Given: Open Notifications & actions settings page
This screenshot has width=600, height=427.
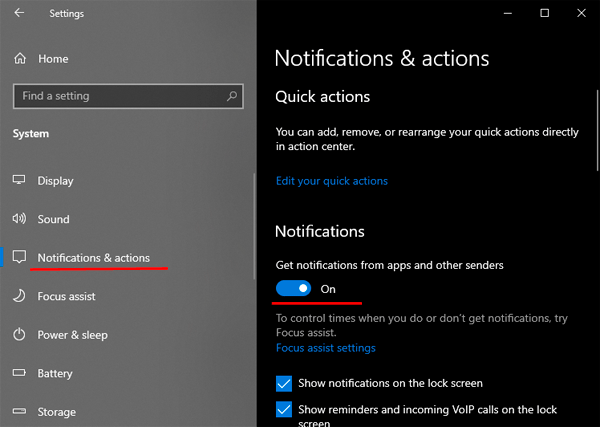Looking at the screenshot, I should (x=93, y=258).
